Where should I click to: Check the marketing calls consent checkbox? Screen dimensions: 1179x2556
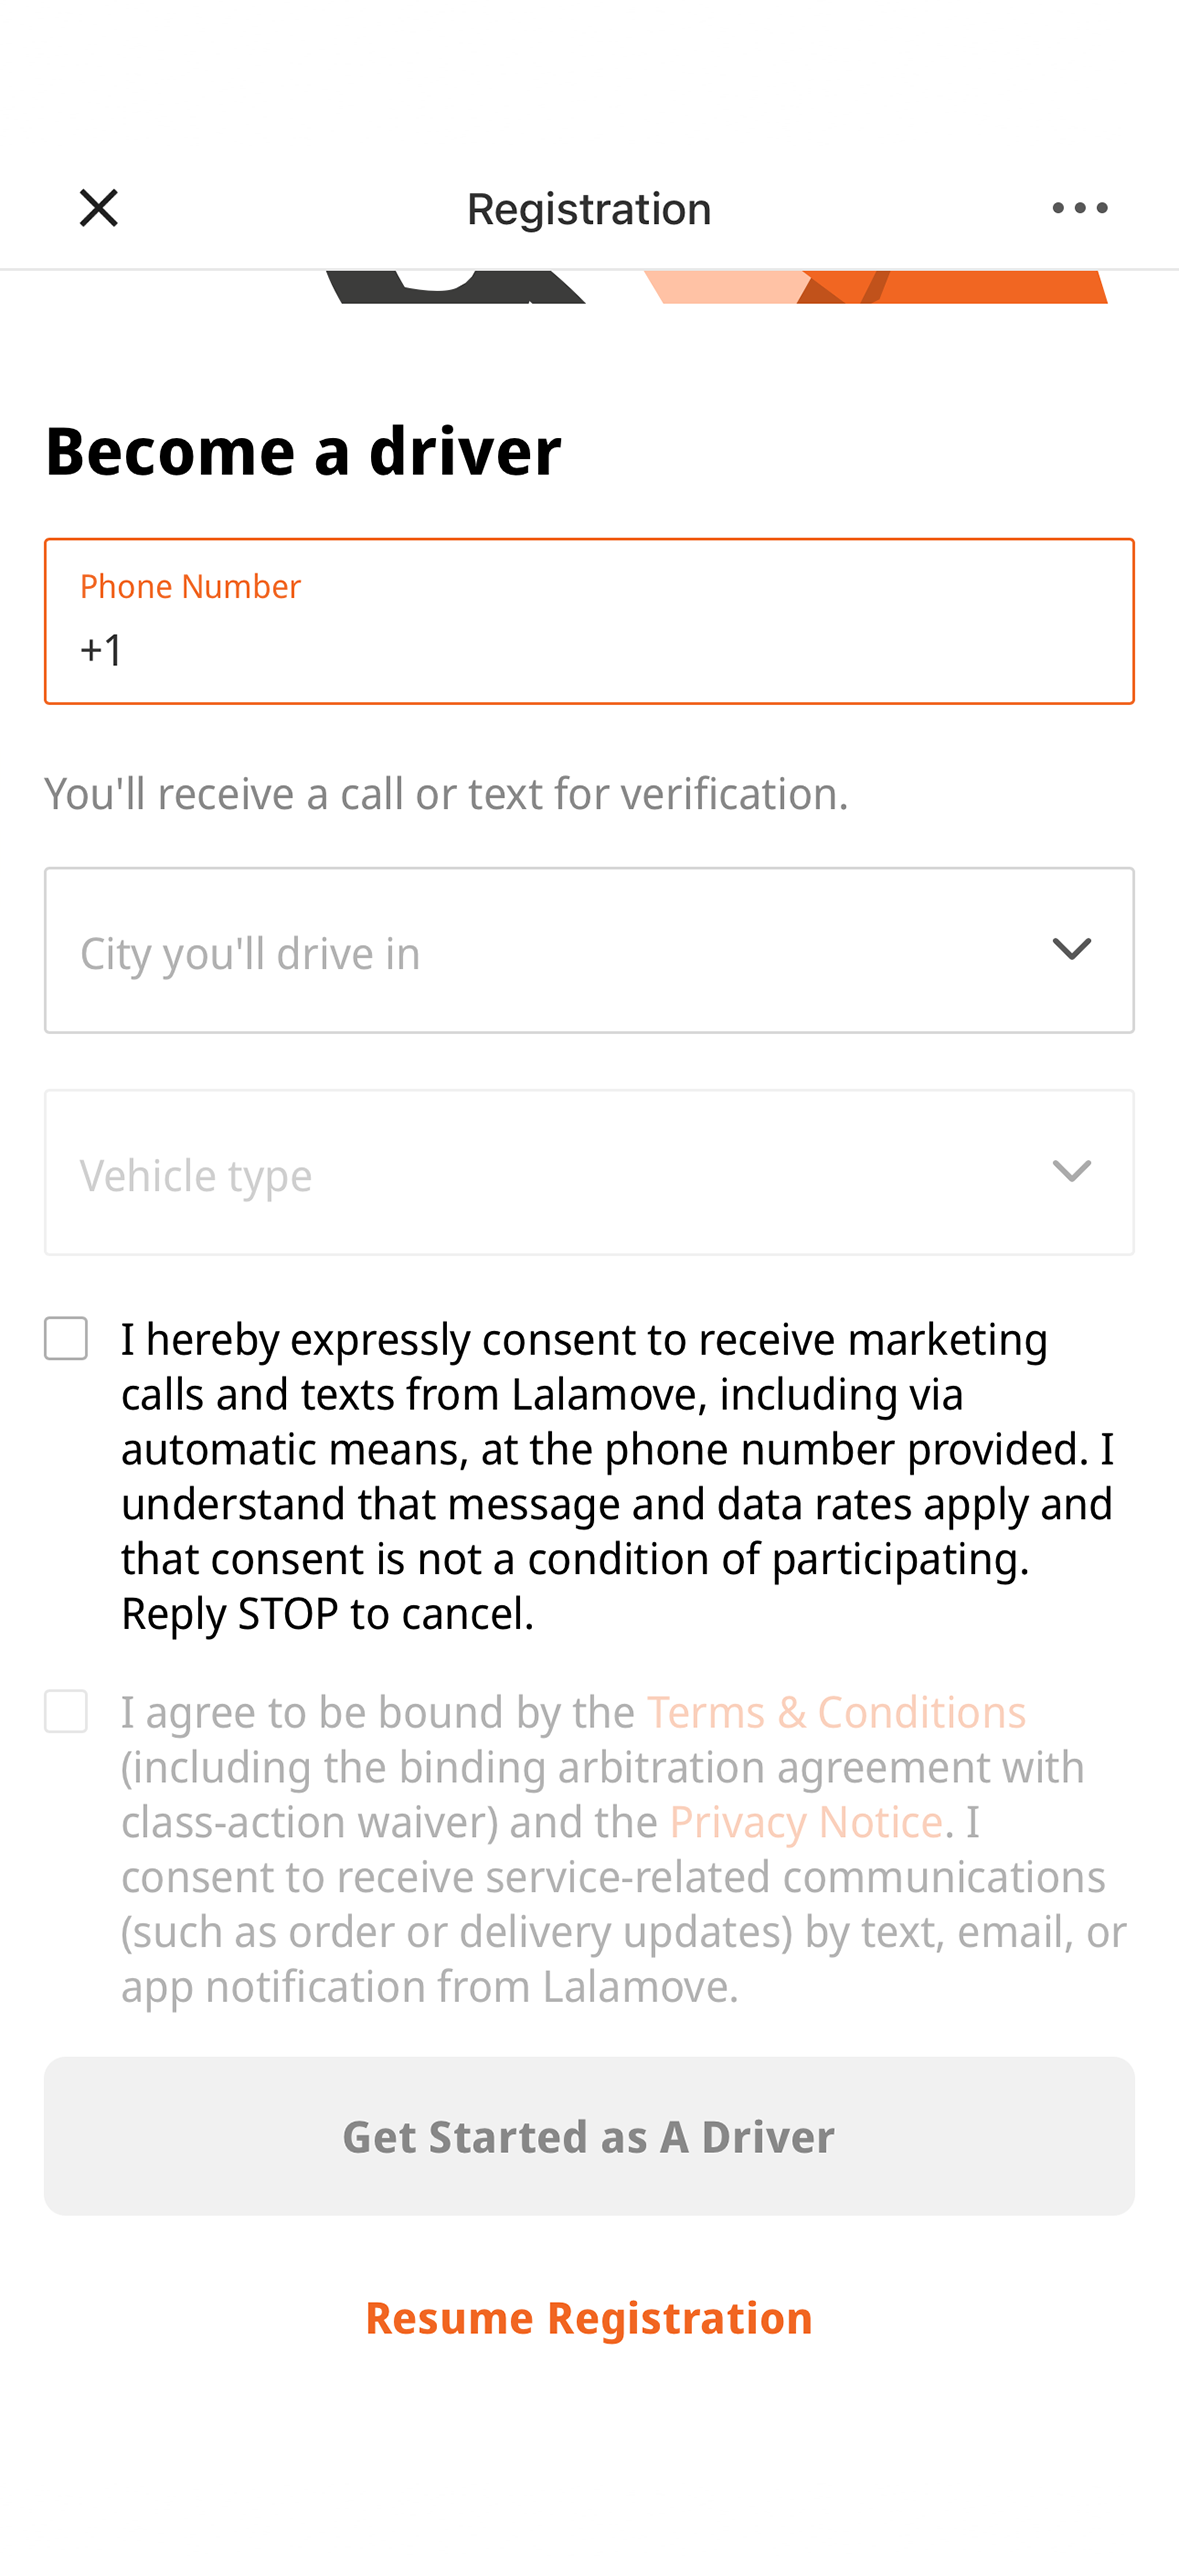(66, 1338)
